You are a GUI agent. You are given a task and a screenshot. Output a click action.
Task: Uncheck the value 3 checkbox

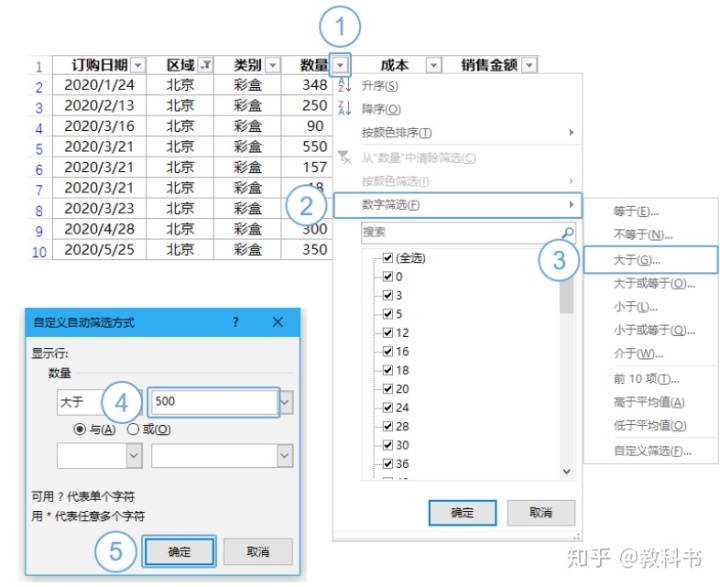pyautogui.click(x=388, y=295)
